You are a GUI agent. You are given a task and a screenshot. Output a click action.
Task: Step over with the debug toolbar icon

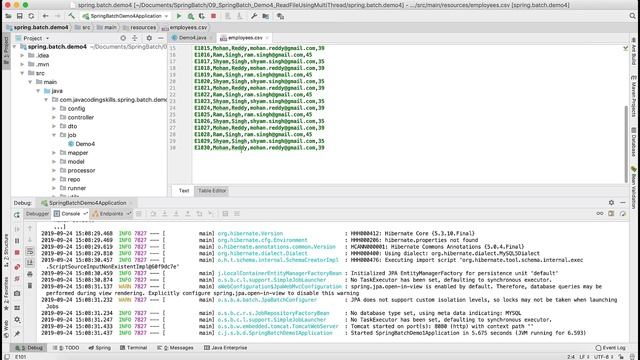pos(153,214)
